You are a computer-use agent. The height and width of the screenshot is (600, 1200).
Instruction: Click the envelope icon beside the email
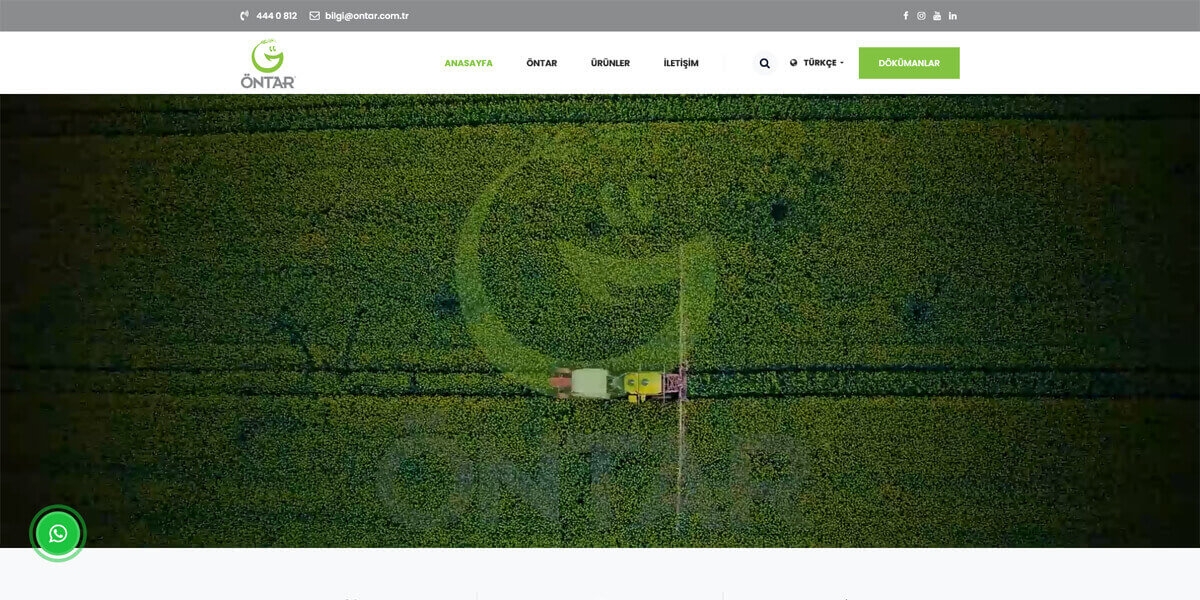tap(314, 16)
